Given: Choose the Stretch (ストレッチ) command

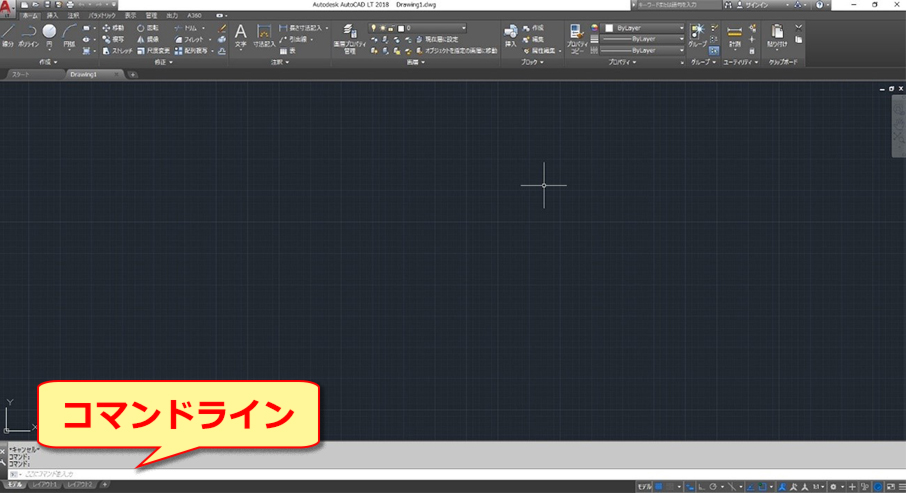Looking at the screenshot, I should 117,51.
